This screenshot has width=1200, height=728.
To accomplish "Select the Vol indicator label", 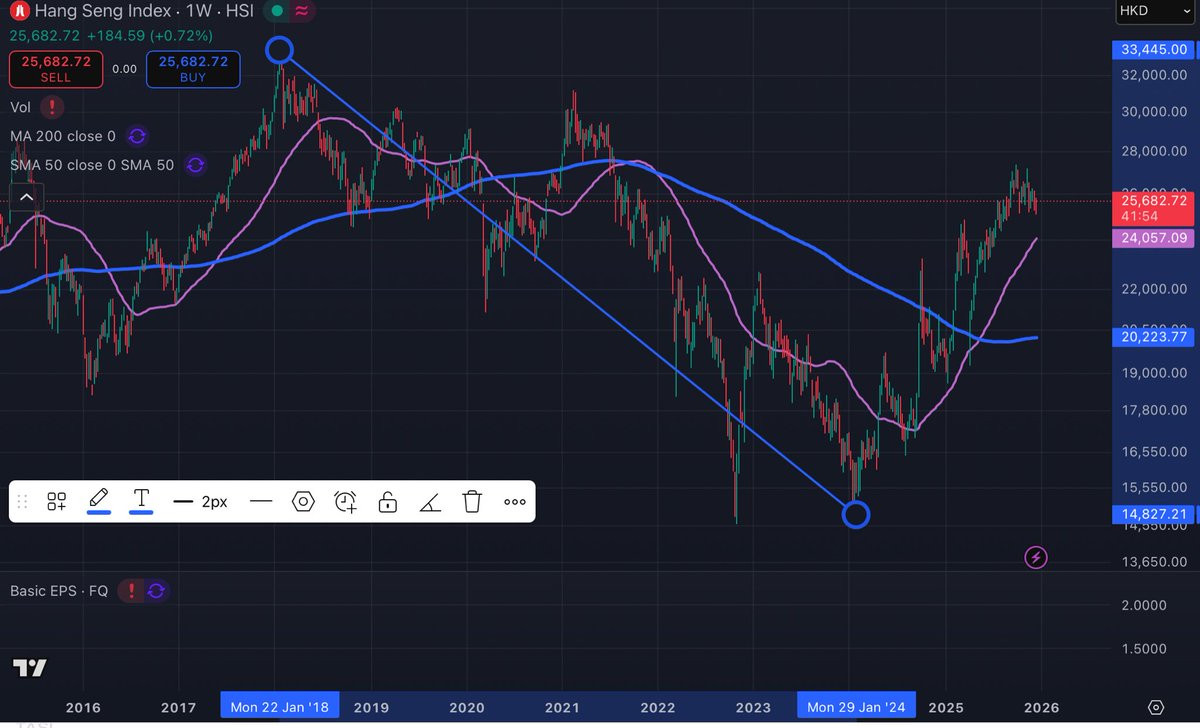I will pyautogui.click(x=19, y=107).
